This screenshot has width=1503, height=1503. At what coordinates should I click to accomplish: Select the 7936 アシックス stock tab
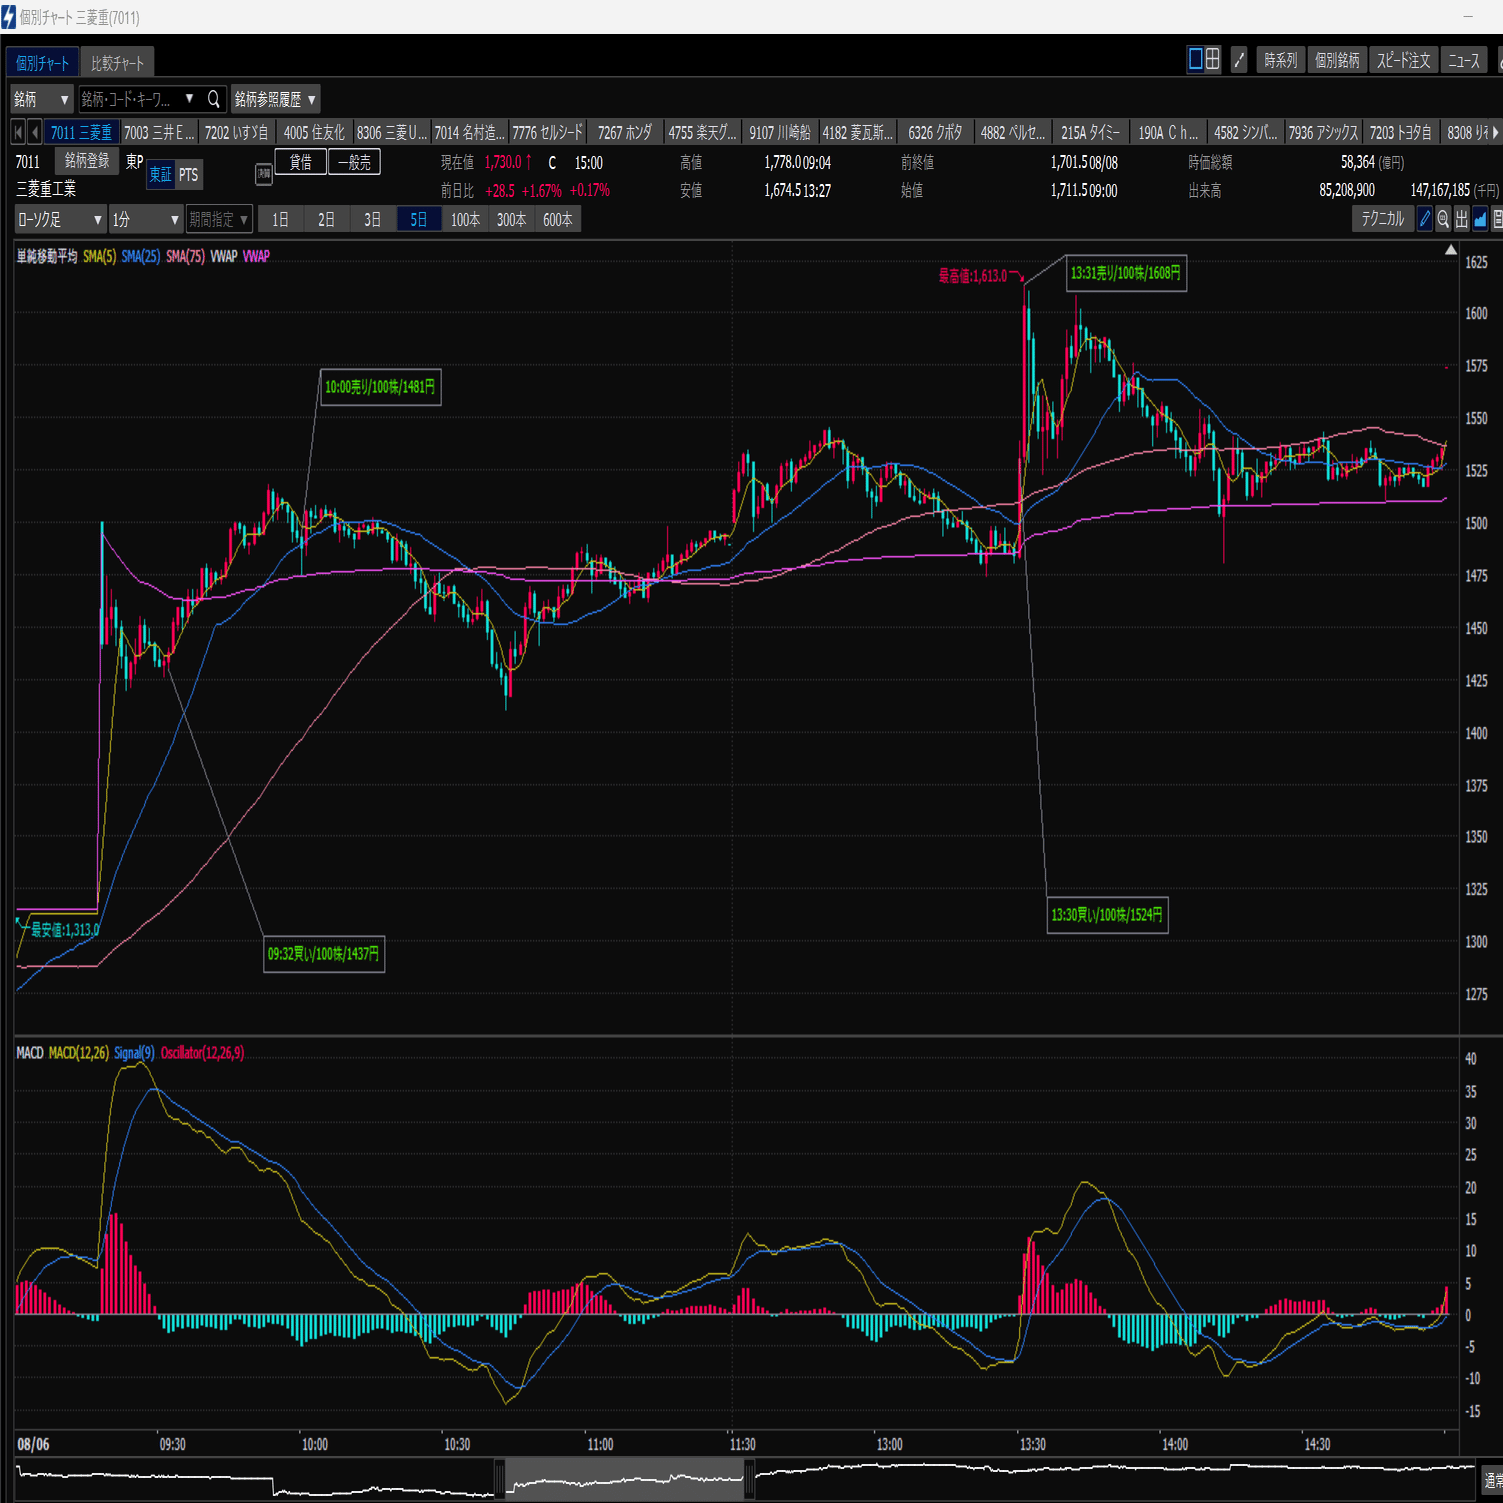[1324, 132]
